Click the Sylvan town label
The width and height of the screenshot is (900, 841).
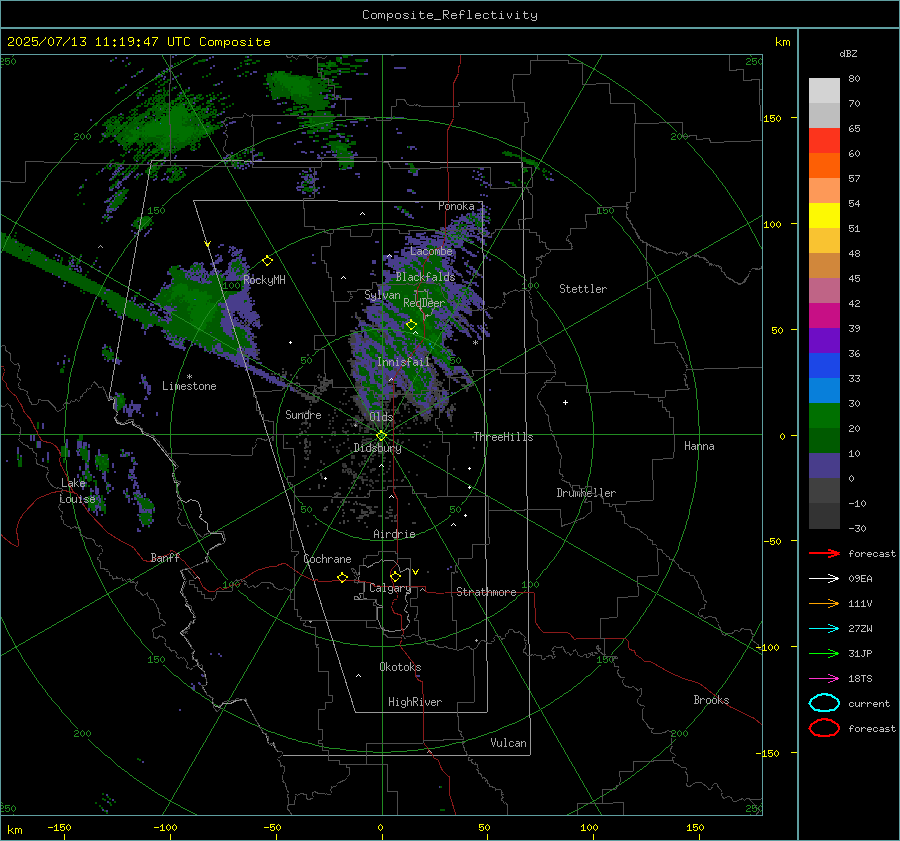382,295
